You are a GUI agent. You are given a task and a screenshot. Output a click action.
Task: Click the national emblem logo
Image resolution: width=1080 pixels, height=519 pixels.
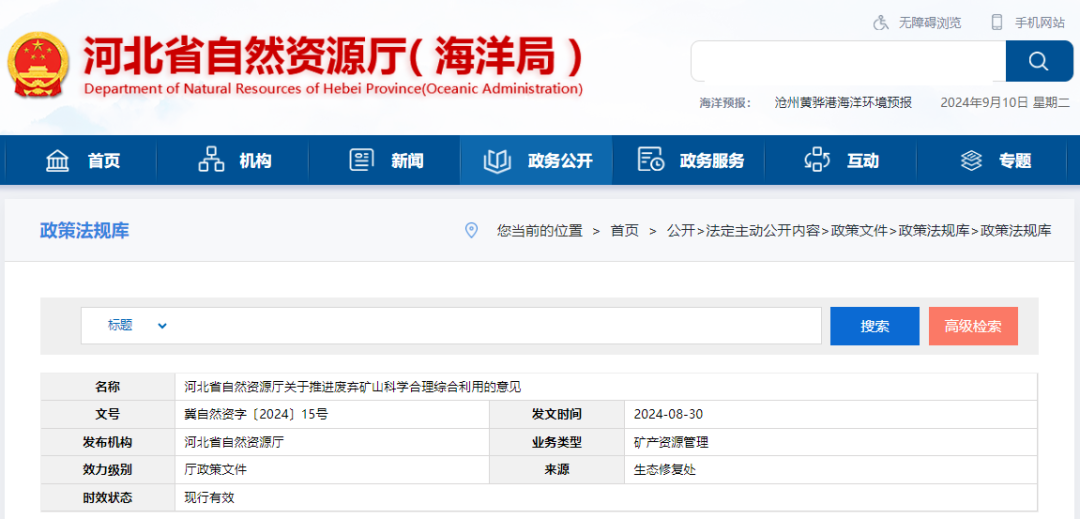[x=39, y=65]
